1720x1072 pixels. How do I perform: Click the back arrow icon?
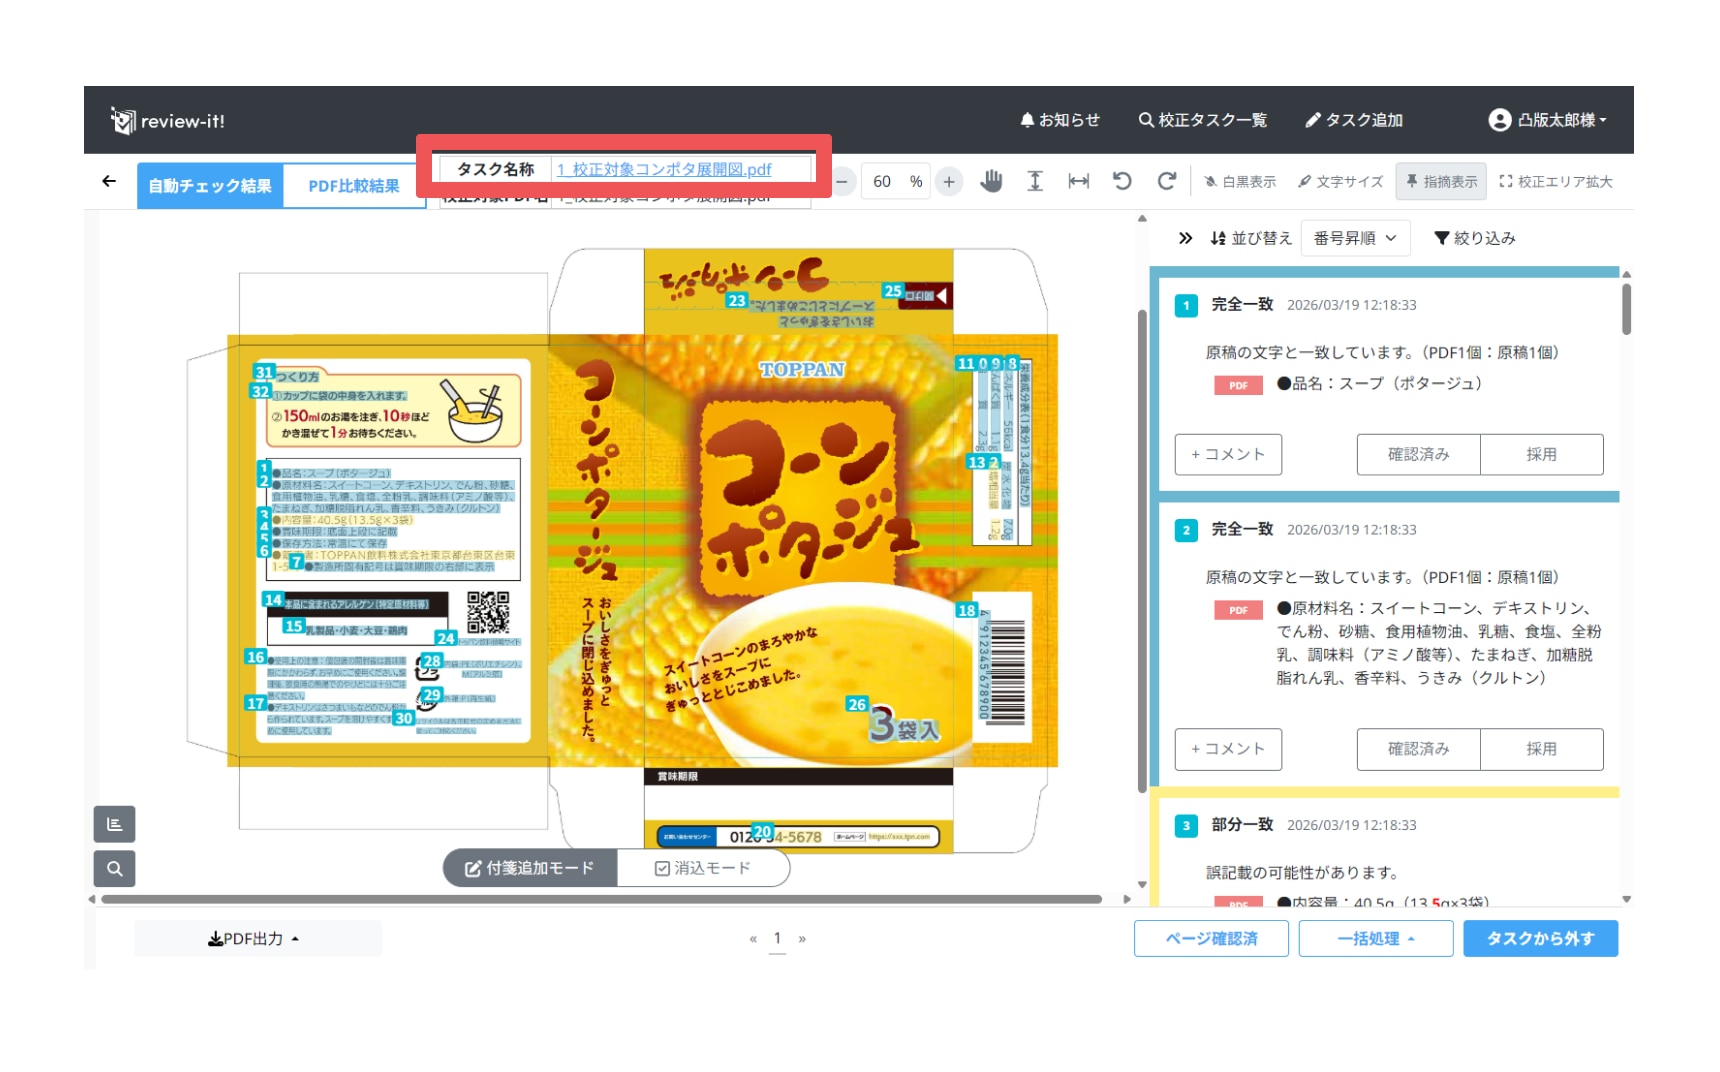point(109,181)
